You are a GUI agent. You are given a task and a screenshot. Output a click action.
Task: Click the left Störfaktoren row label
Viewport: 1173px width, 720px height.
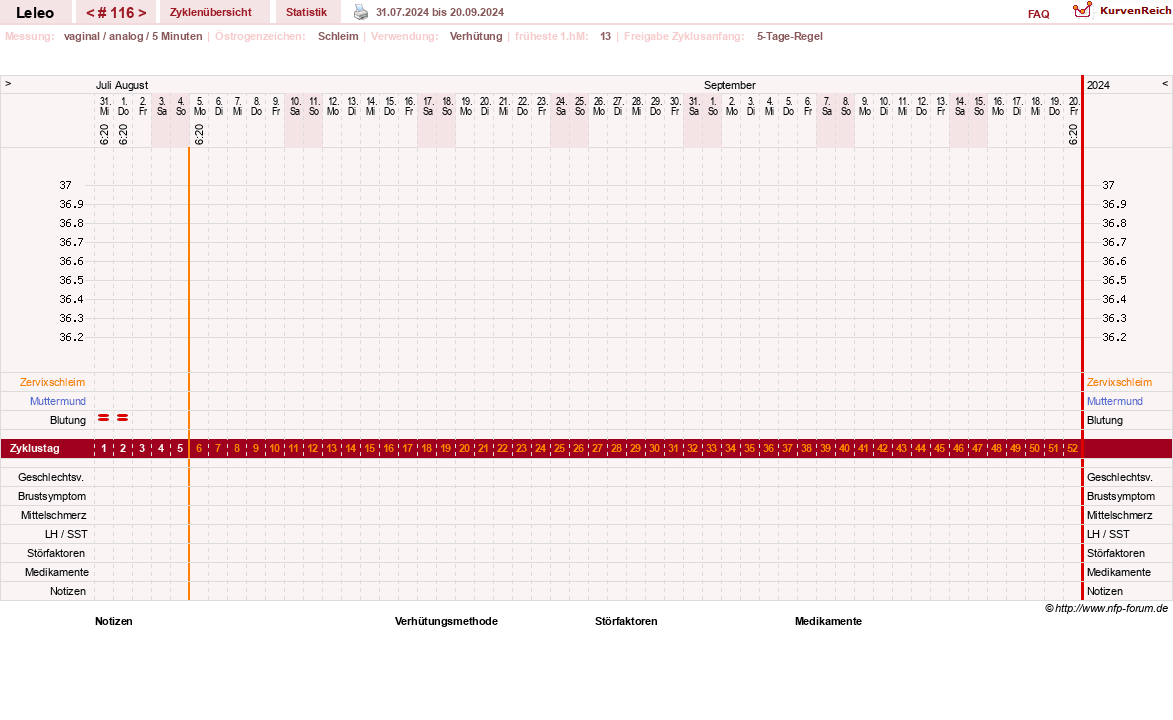[55, 553]
